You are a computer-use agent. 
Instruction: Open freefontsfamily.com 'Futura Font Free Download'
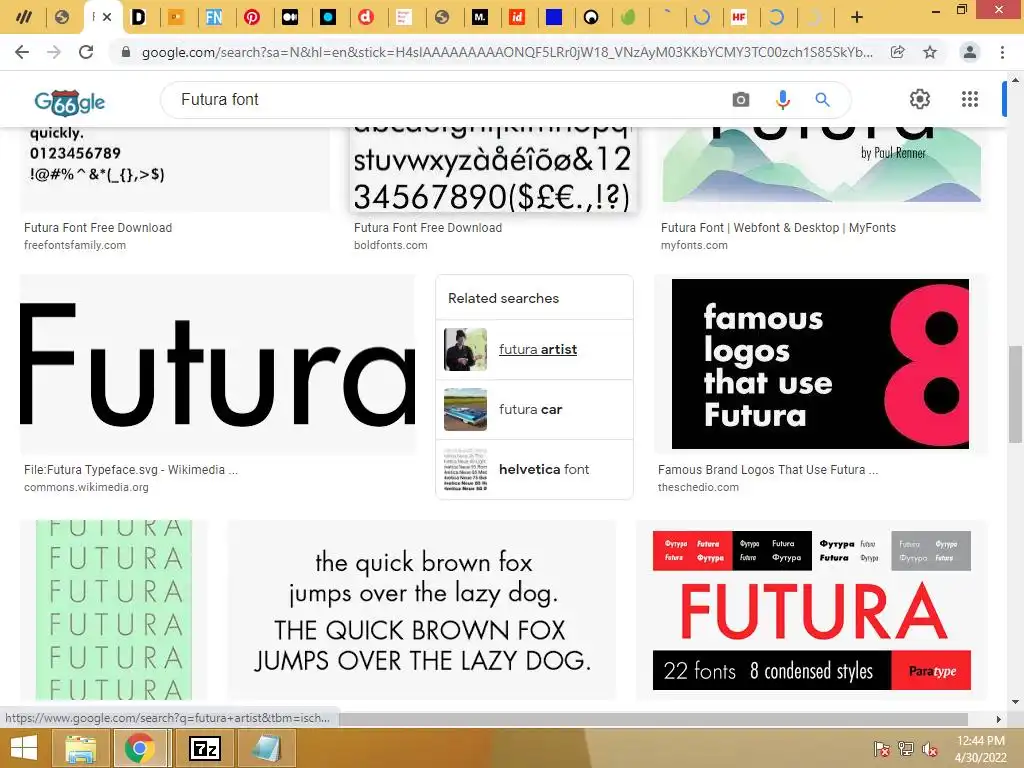(98, 228)
